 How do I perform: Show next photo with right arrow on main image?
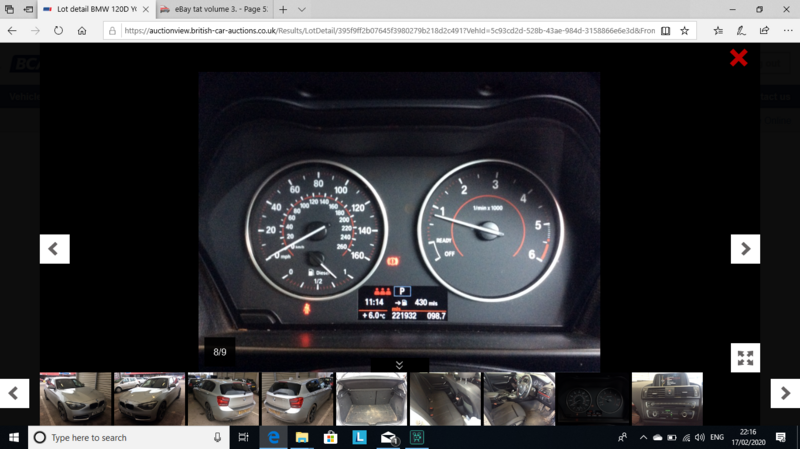(x=745, y=249)
